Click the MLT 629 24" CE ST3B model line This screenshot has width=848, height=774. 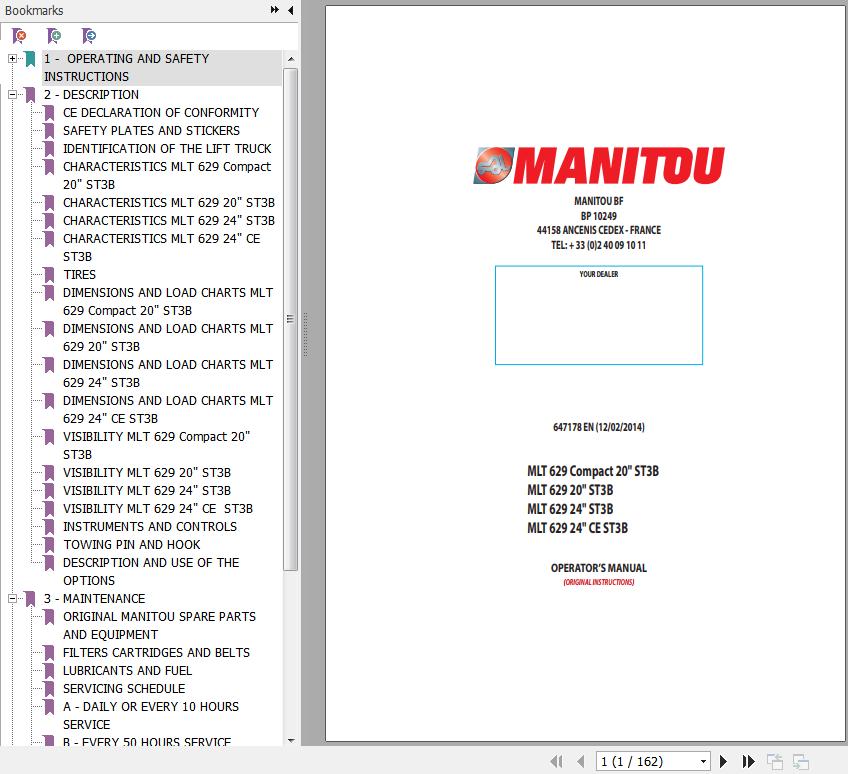coord(578,528)
